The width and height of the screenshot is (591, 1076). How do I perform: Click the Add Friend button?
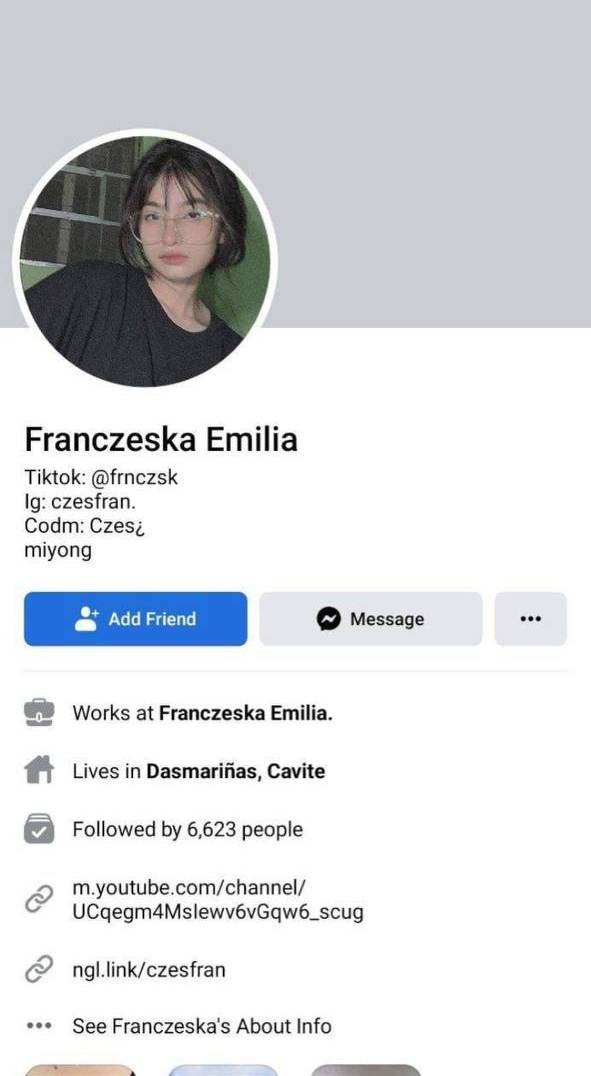pyautogui.click(x=135, y=619)
